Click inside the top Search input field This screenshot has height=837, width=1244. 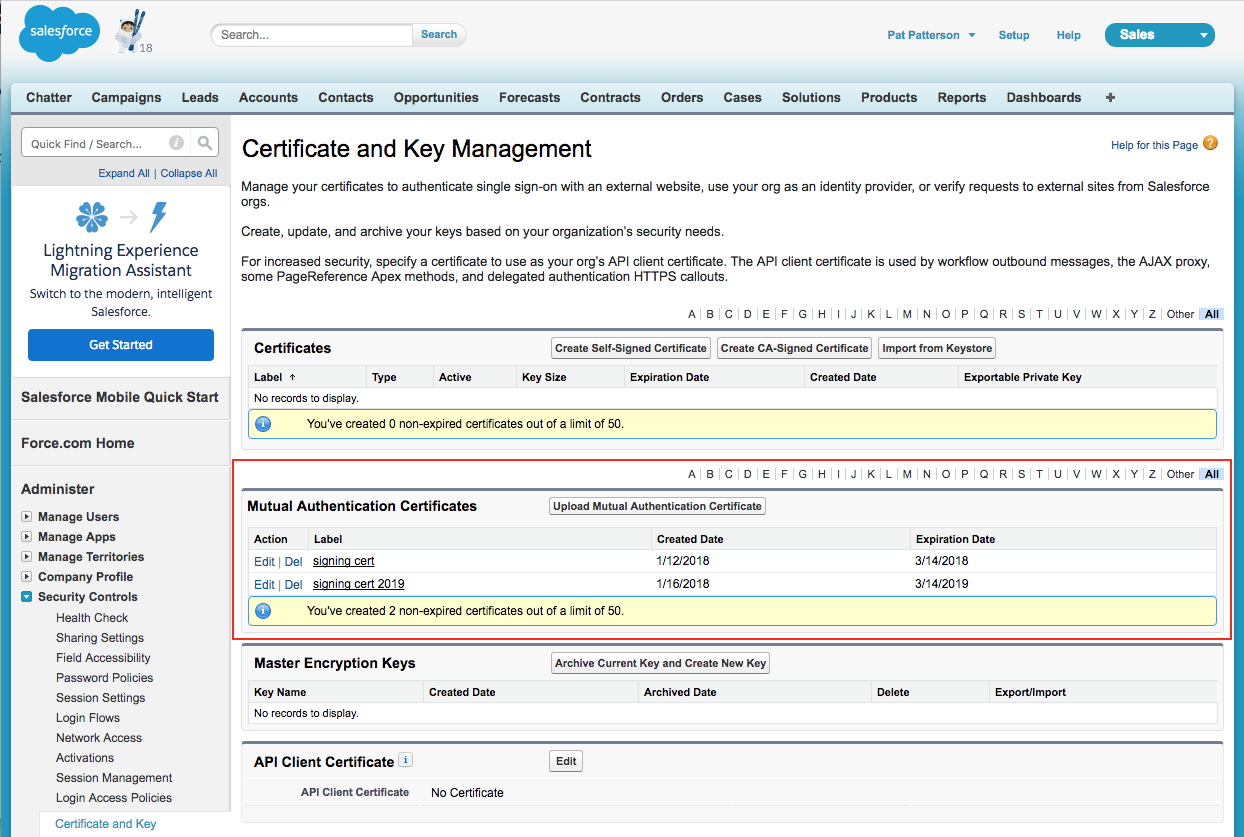coord(310,34)
